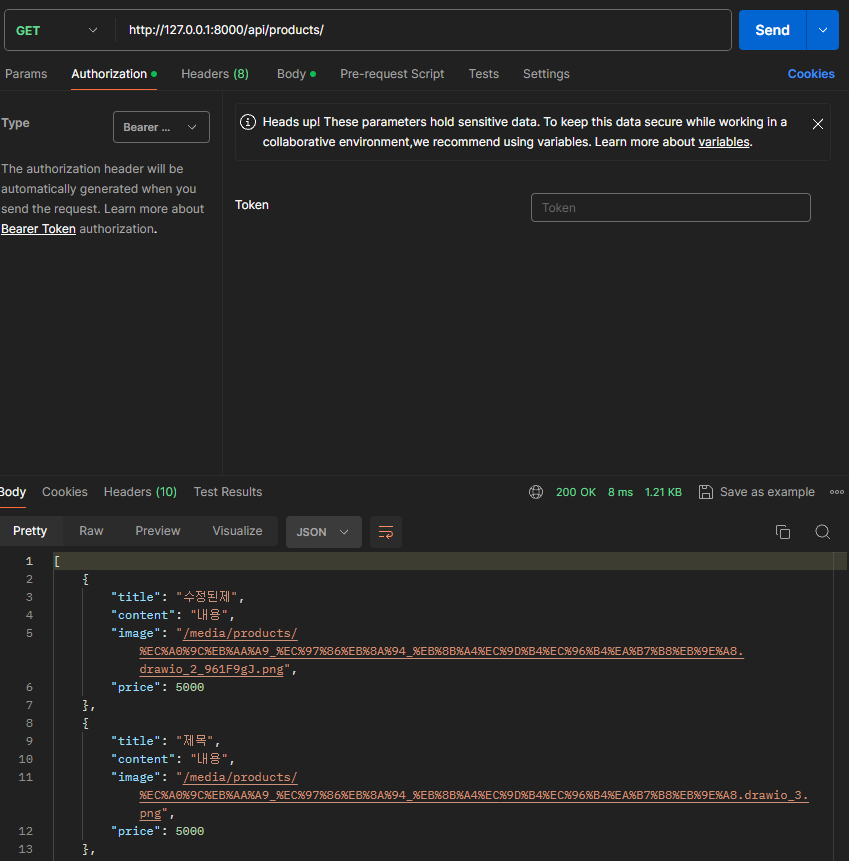View the response Headers (10) tab
849x861 pixels.
pyautogui.click(x=140, y=492)
